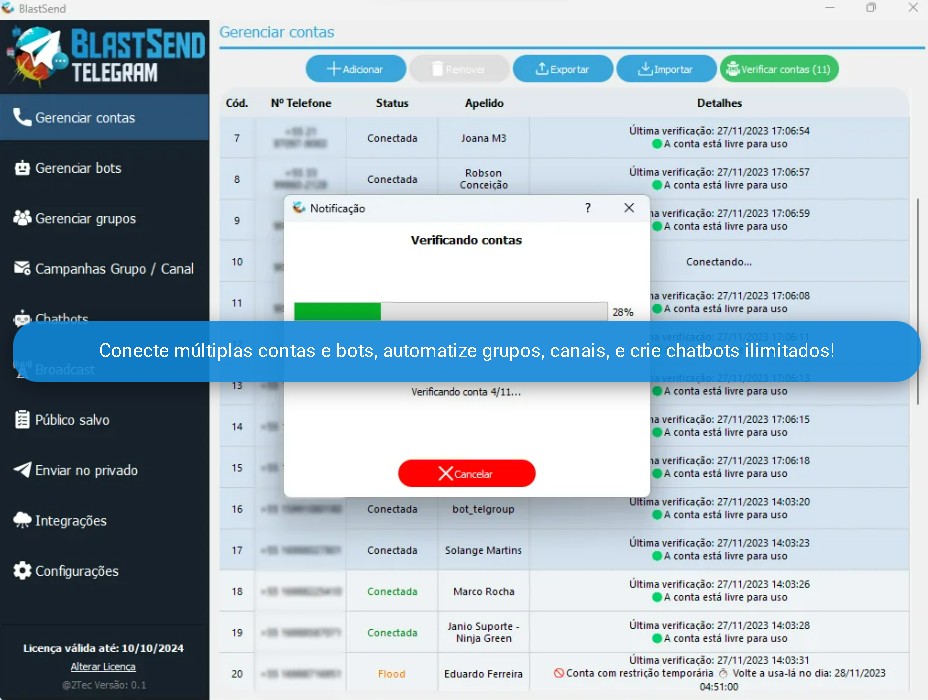Select the people icon for Gerenciar grupos
This screenshot has height=700, width=928.
[21, 218]
